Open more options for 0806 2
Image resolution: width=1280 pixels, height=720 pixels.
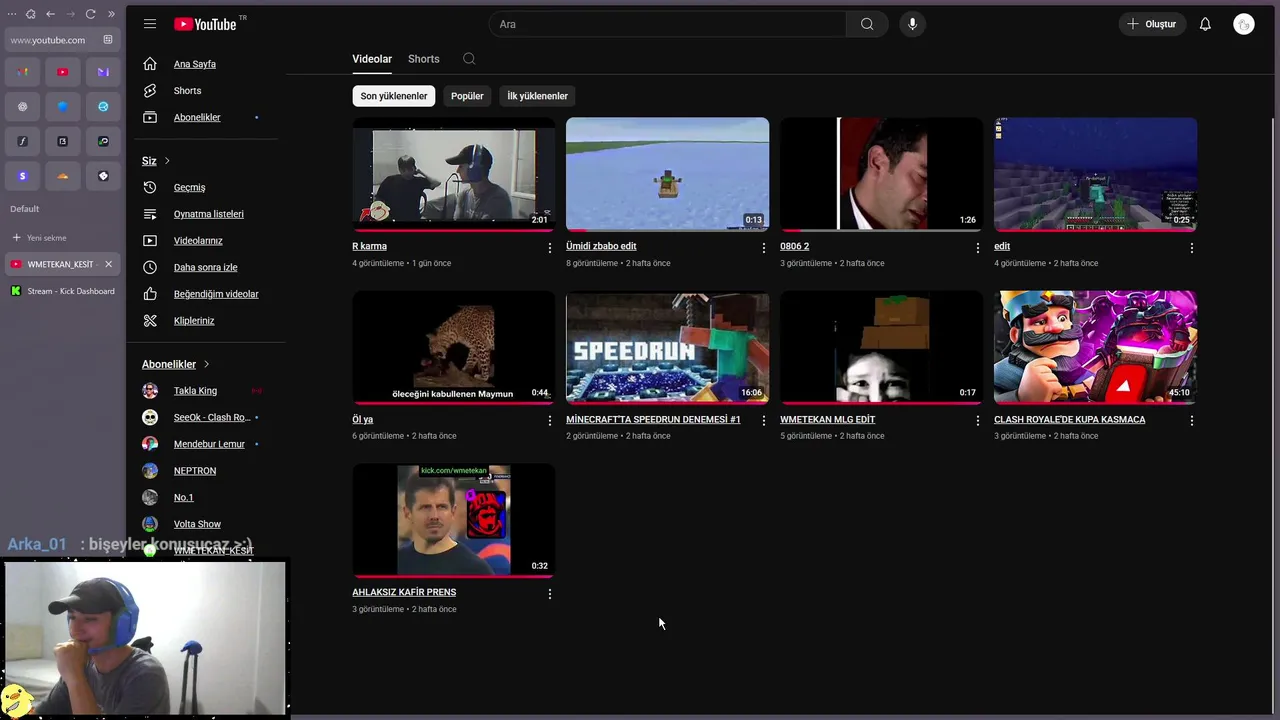pyautogui.click(x=977, y=248)
